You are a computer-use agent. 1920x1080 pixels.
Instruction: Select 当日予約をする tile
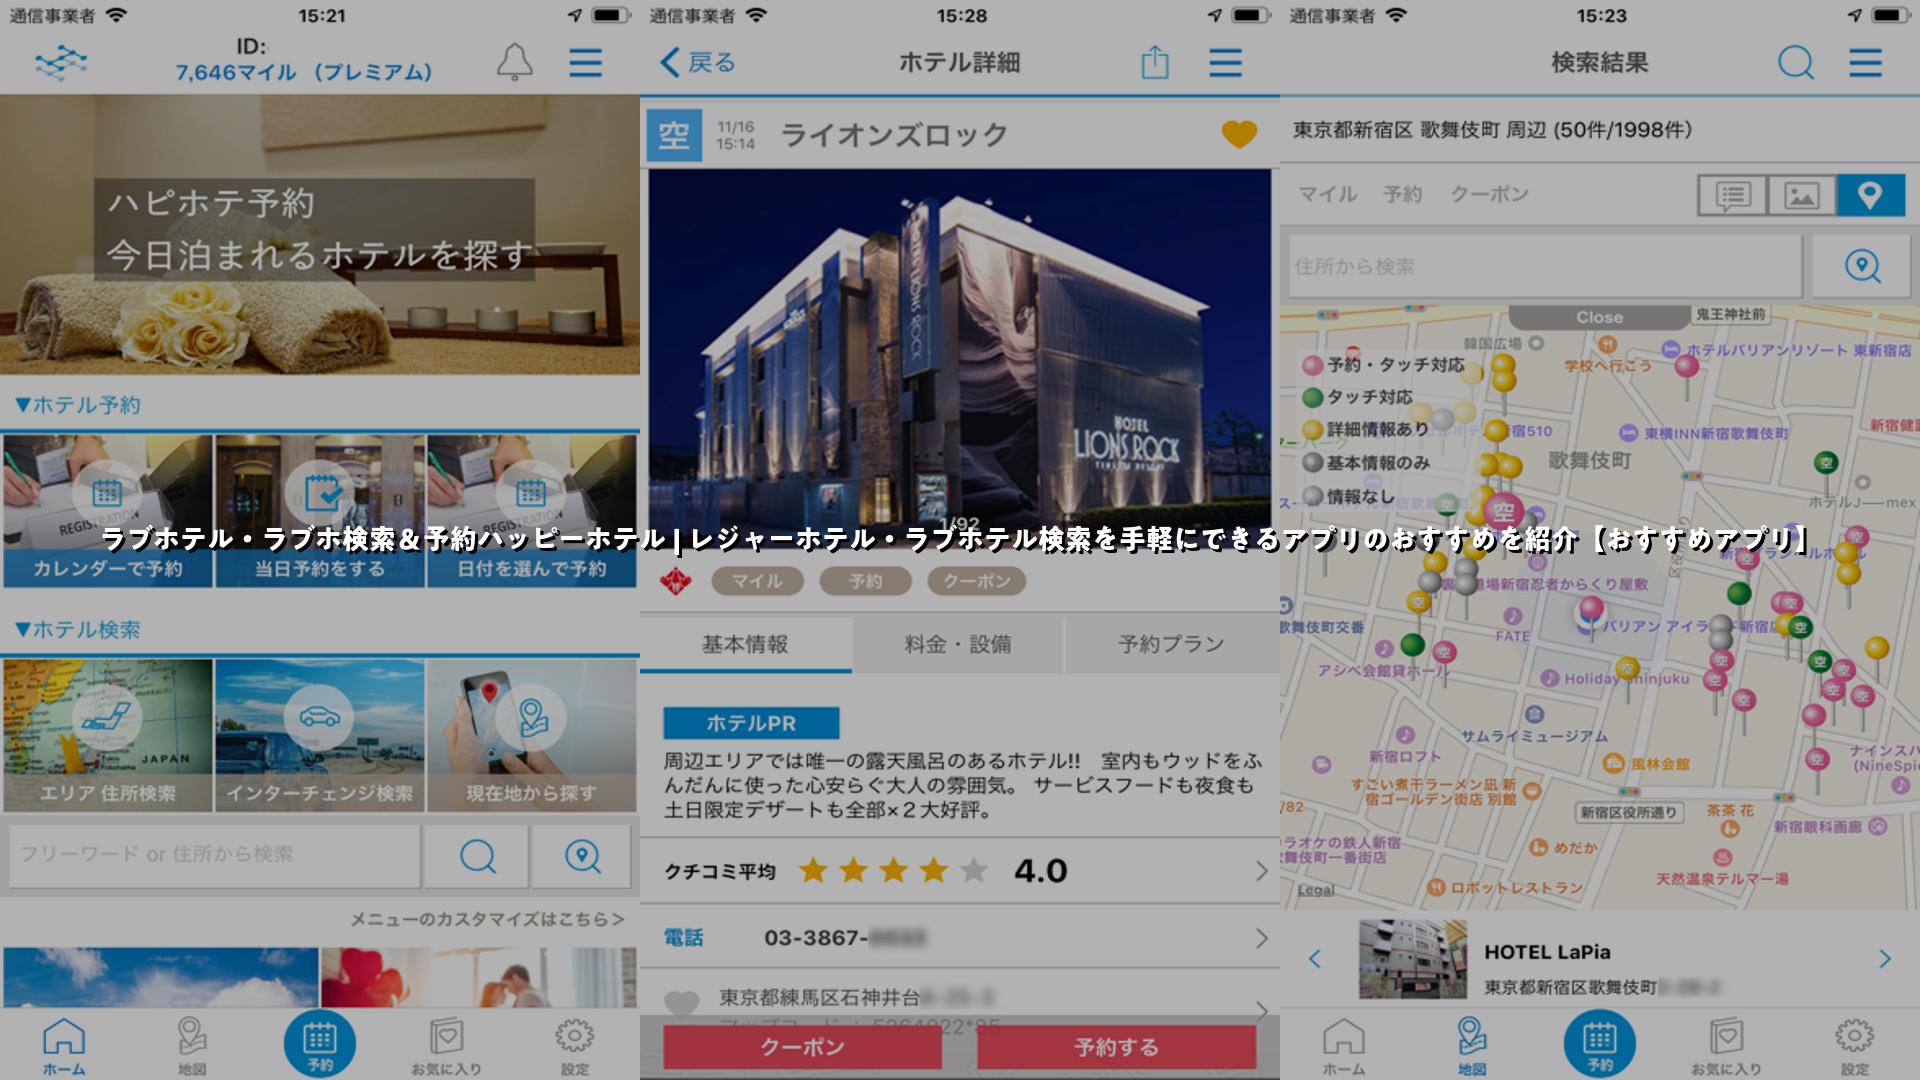pyautogui.click(x=320, y=511)
